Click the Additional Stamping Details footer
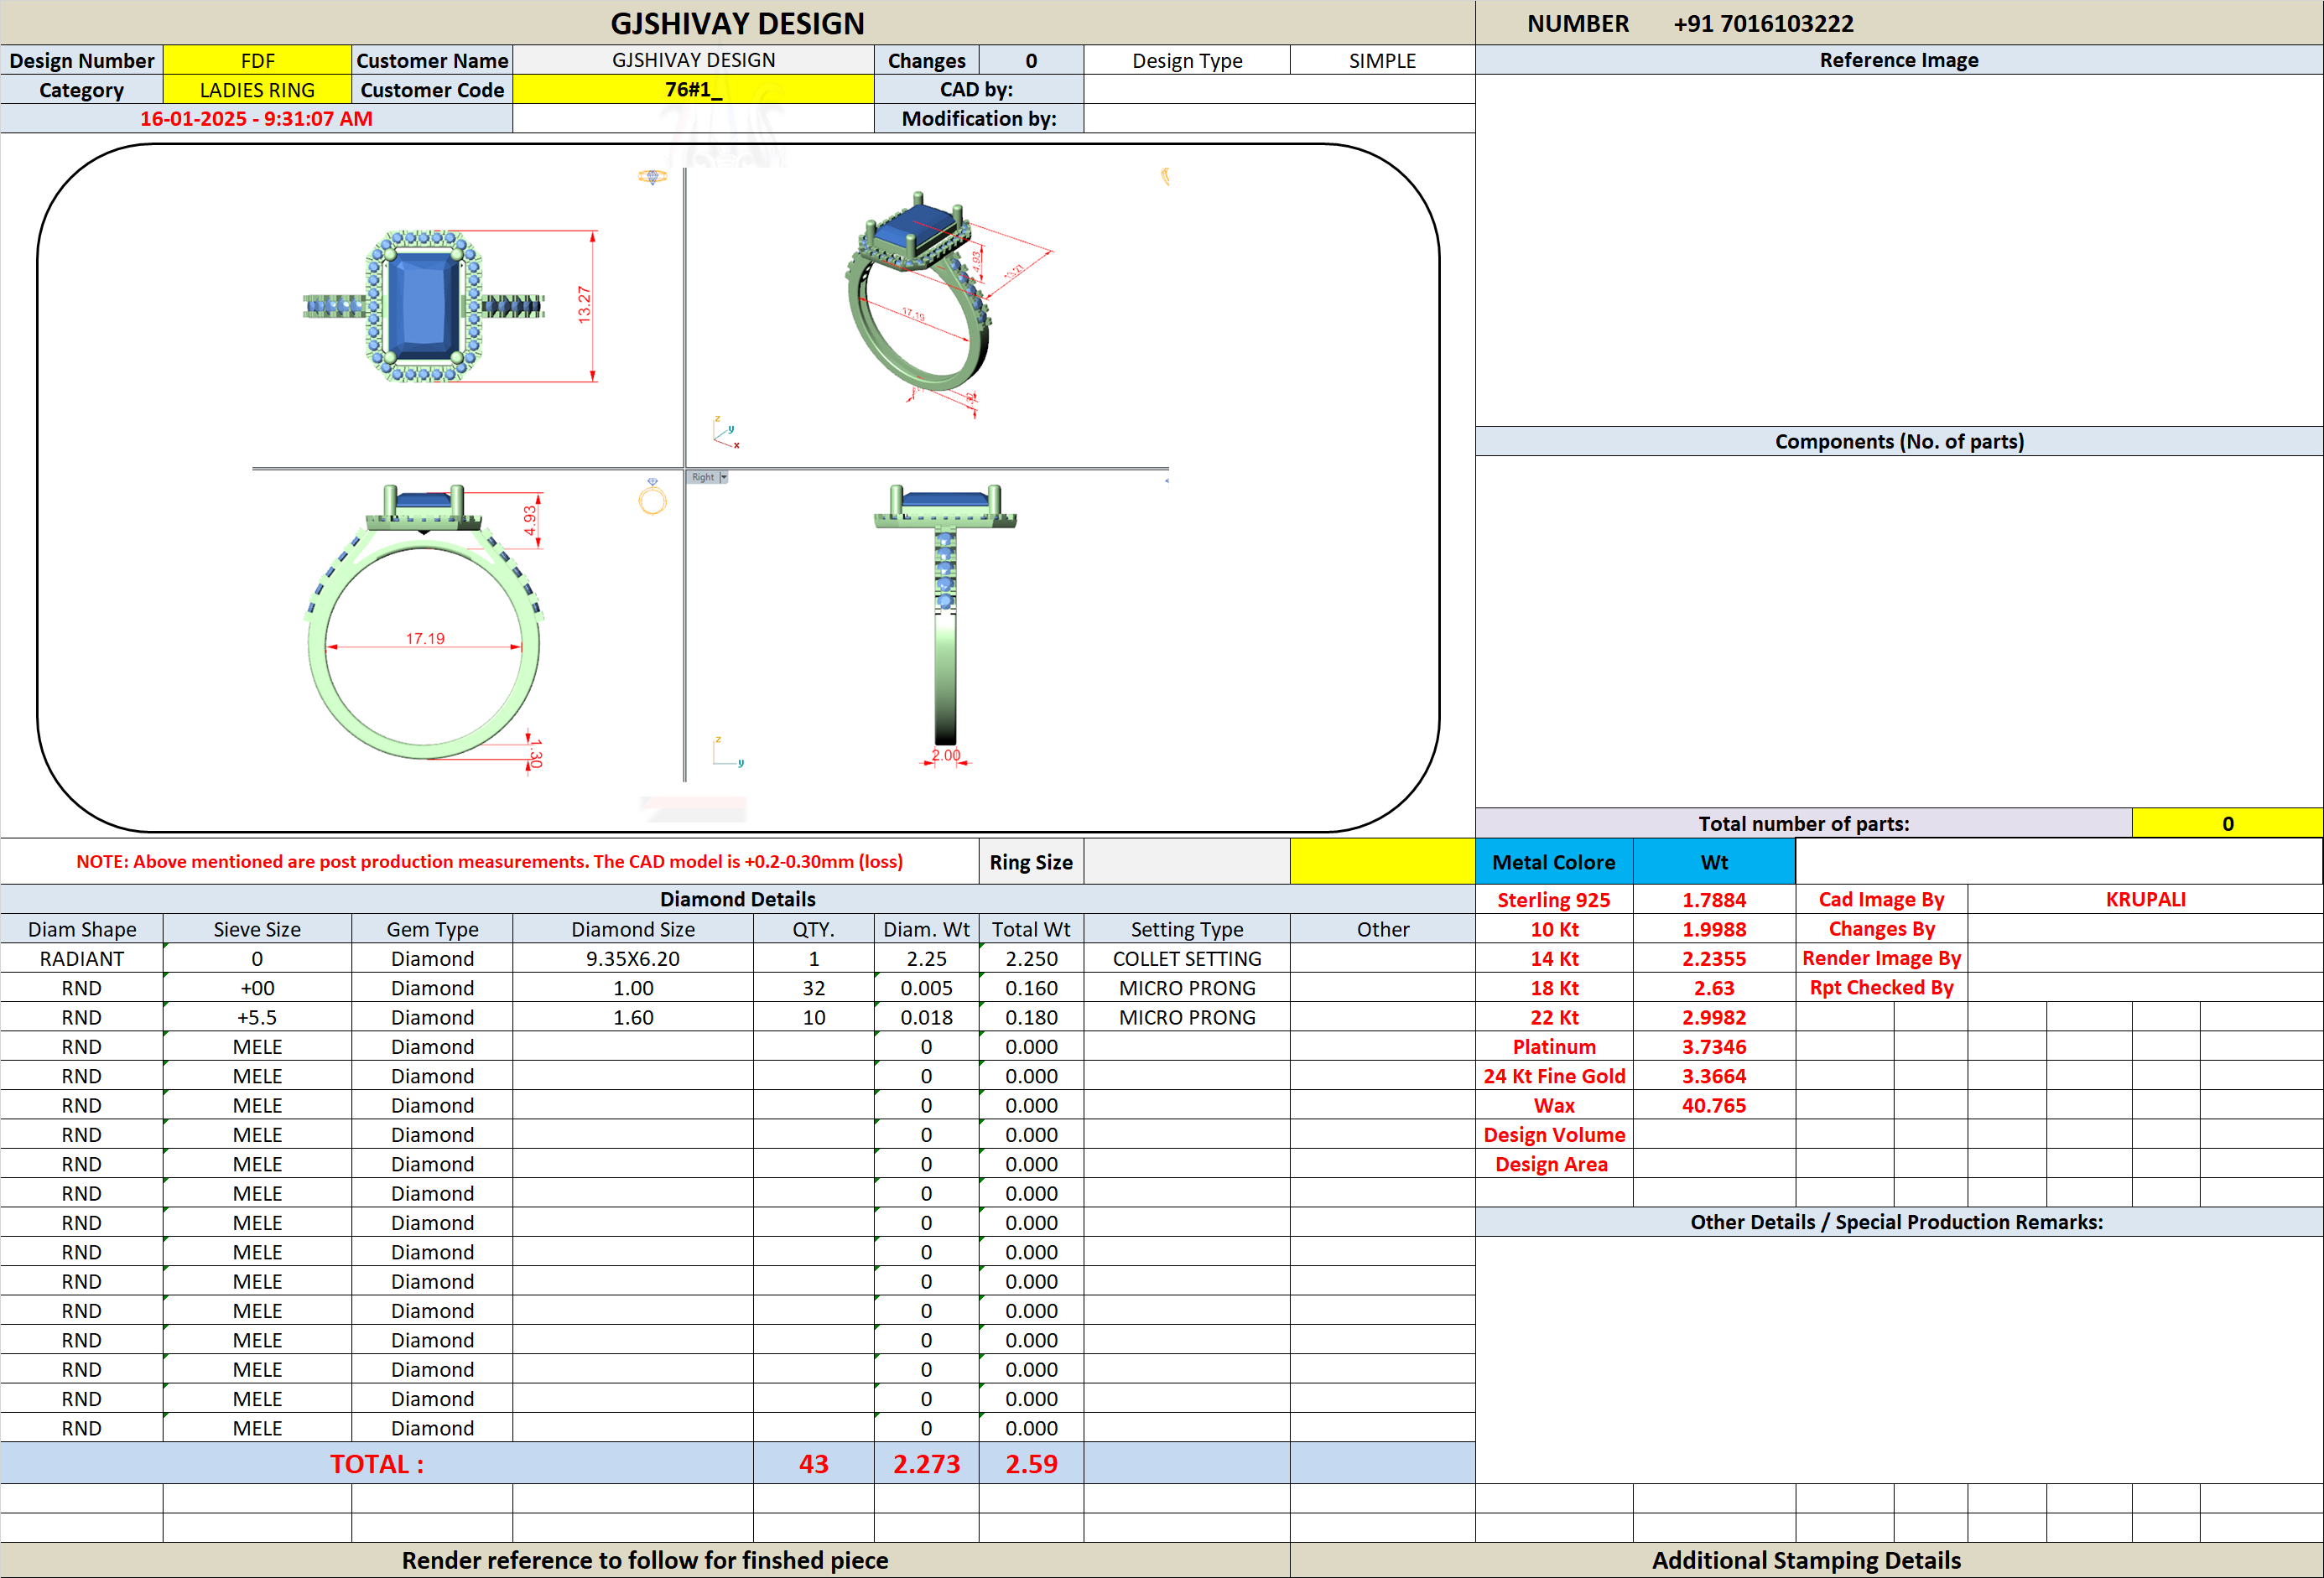 1806,1560
